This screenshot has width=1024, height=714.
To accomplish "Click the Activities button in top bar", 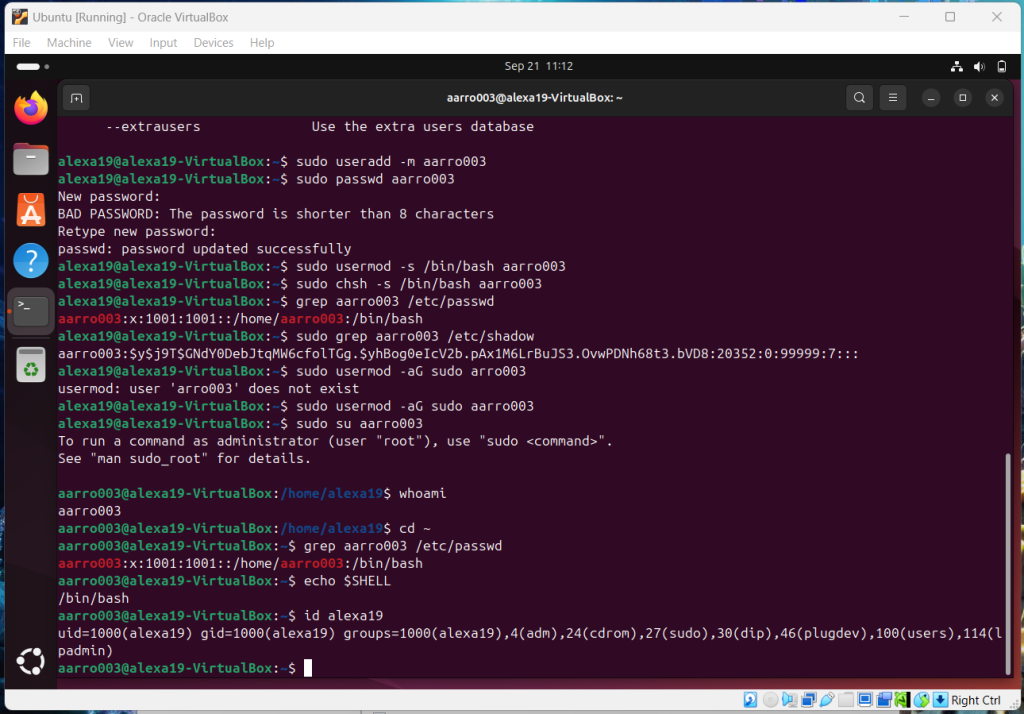I will (28, 66).
